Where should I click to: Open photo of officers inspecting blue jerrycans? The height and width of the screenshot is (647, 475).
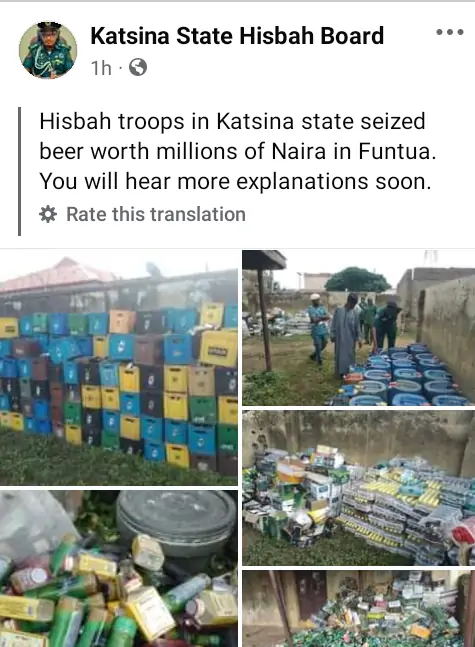click(359, 328)
